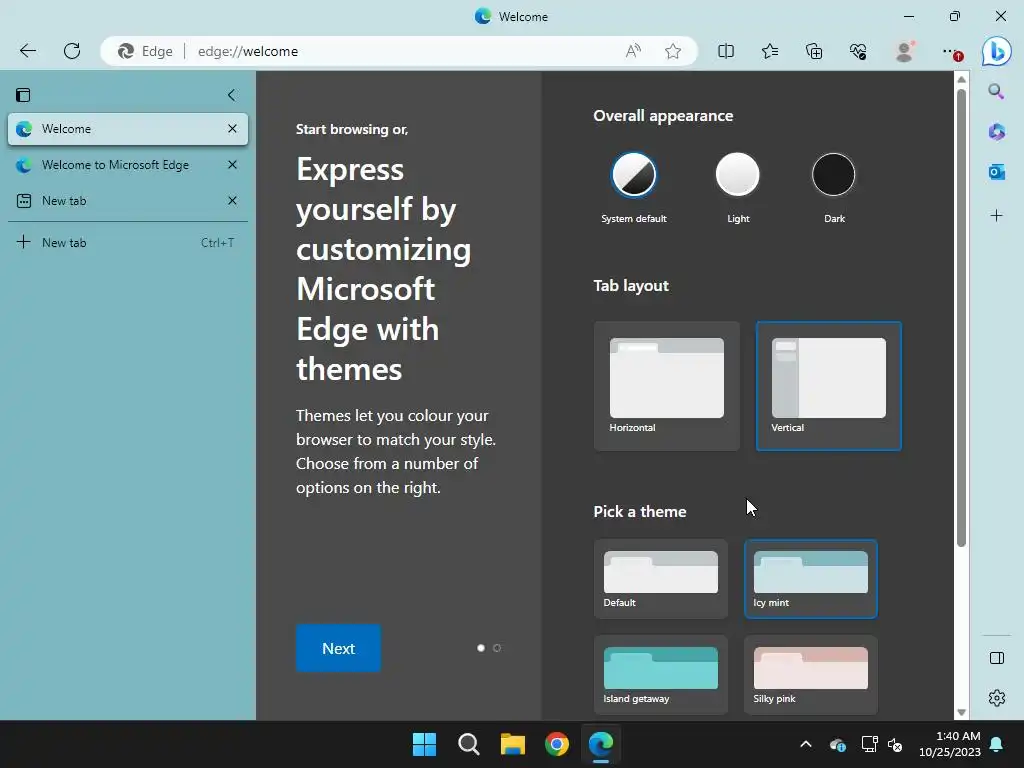
Task: Switch to the New tab tab
Action: 128,200
